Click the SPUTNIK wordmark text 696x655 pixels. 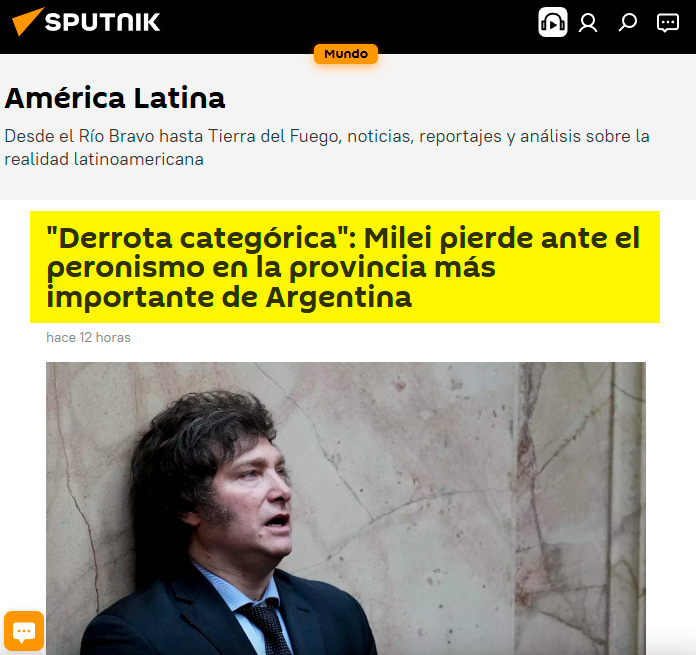(103, 22)
